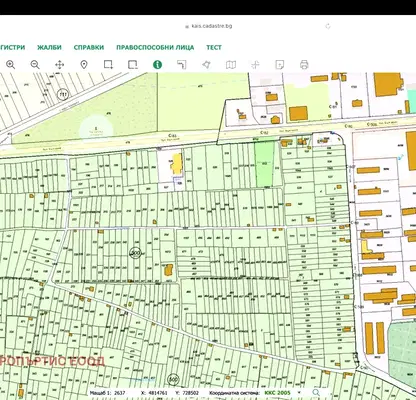
Task: Select the crosshair coordinates tool
Action: pyautogui.click(x=255, y=64)
